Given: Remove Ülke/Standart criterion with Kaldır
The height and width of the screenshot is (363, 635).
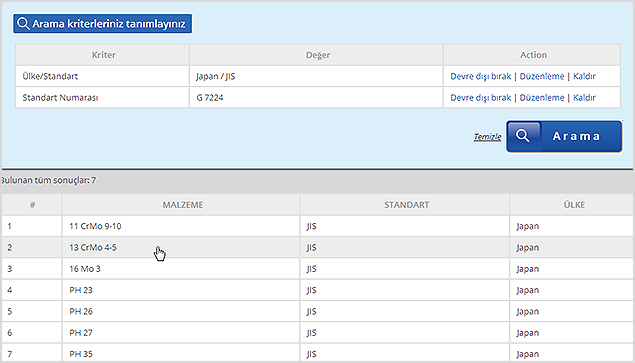Looking at the screenshot, I should (584, 76).
